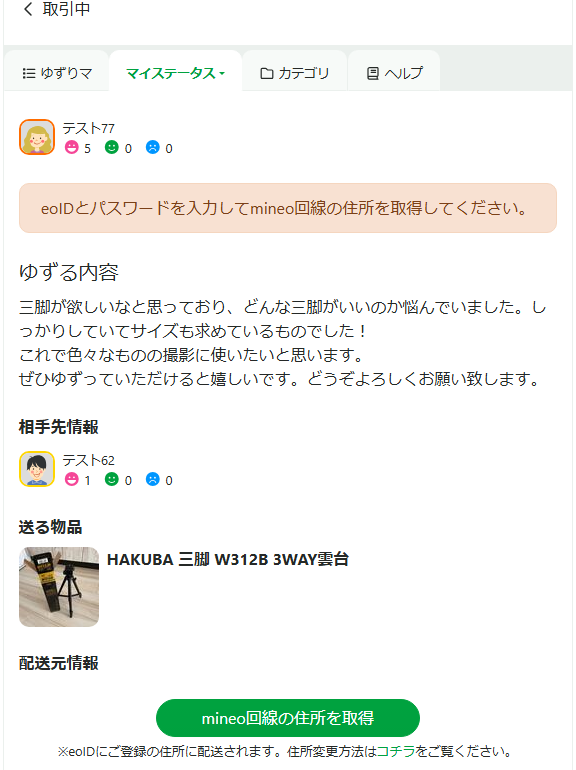Click the blue bad rating icon of テスト62
Screen dimensions: 576x770
coord(153,479)
